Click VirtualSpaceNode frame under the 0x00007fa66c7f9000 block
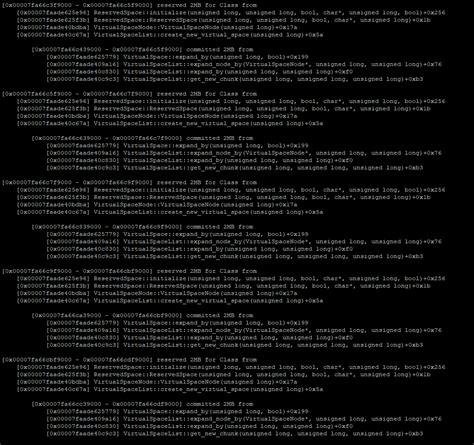Screen dimensions: 474x445 pos(157,205)
